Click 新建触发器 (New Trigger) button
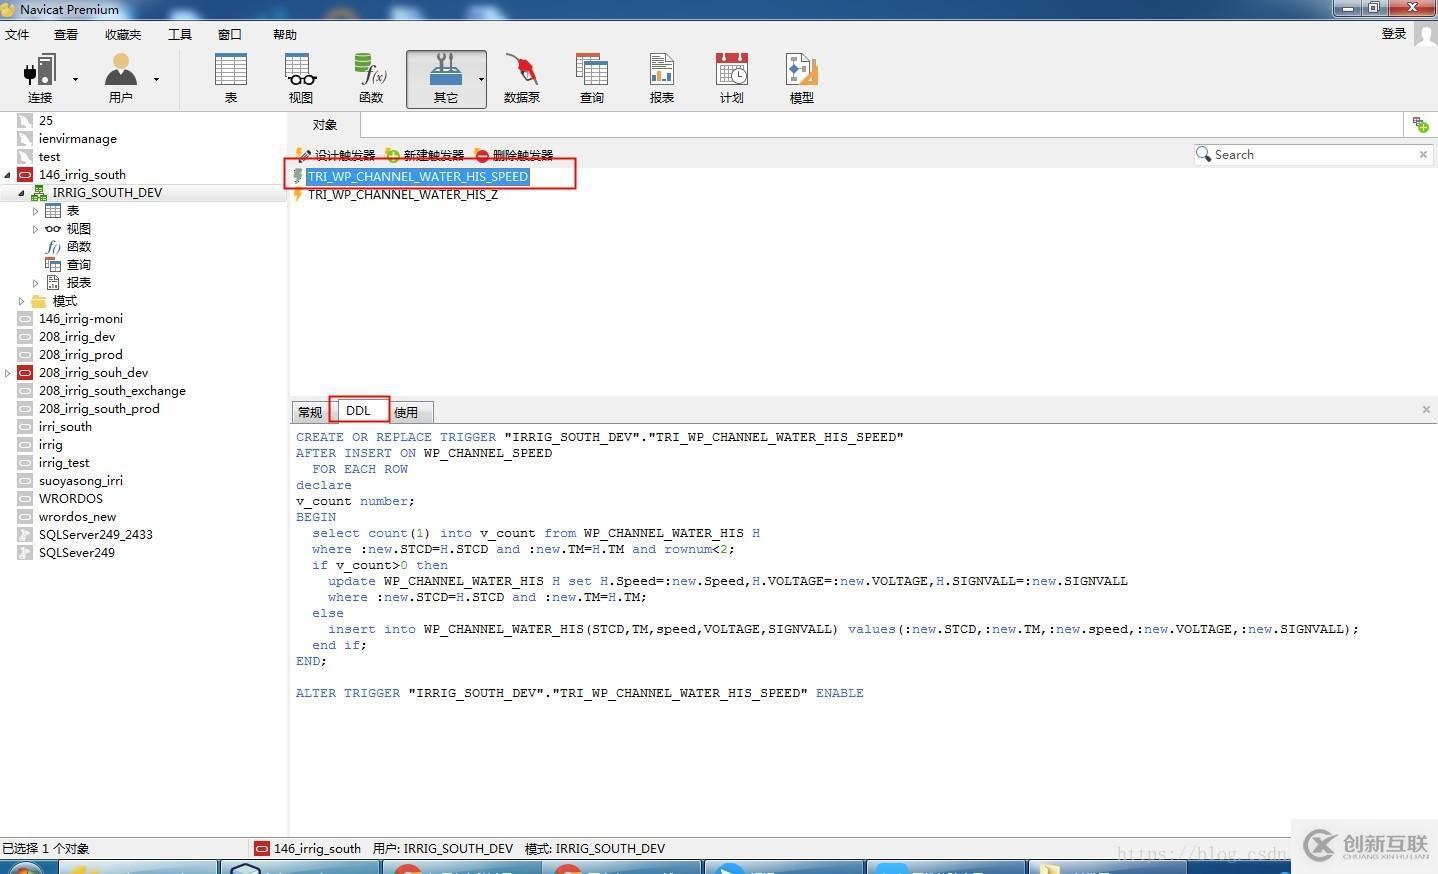 425,155
